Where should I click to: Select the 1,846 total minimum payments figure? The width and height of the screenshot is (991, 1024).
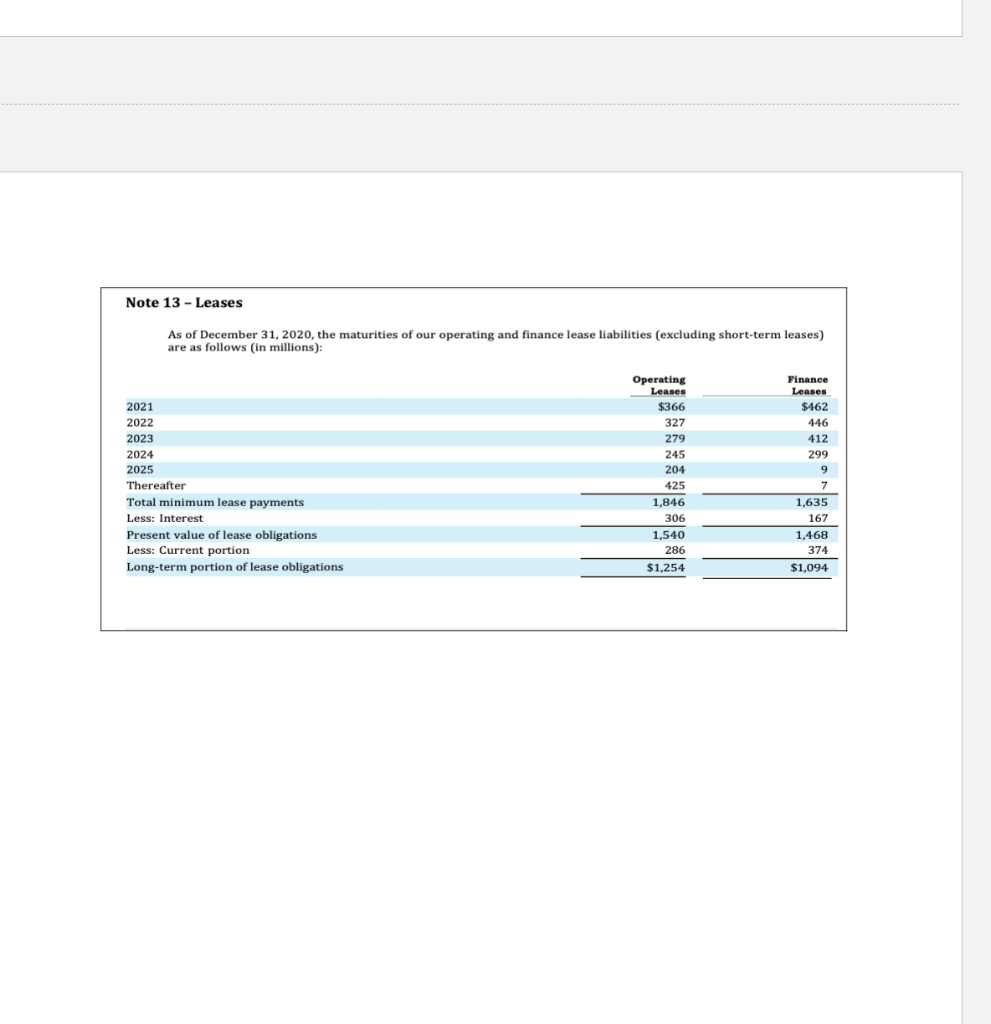pos(671,501)
